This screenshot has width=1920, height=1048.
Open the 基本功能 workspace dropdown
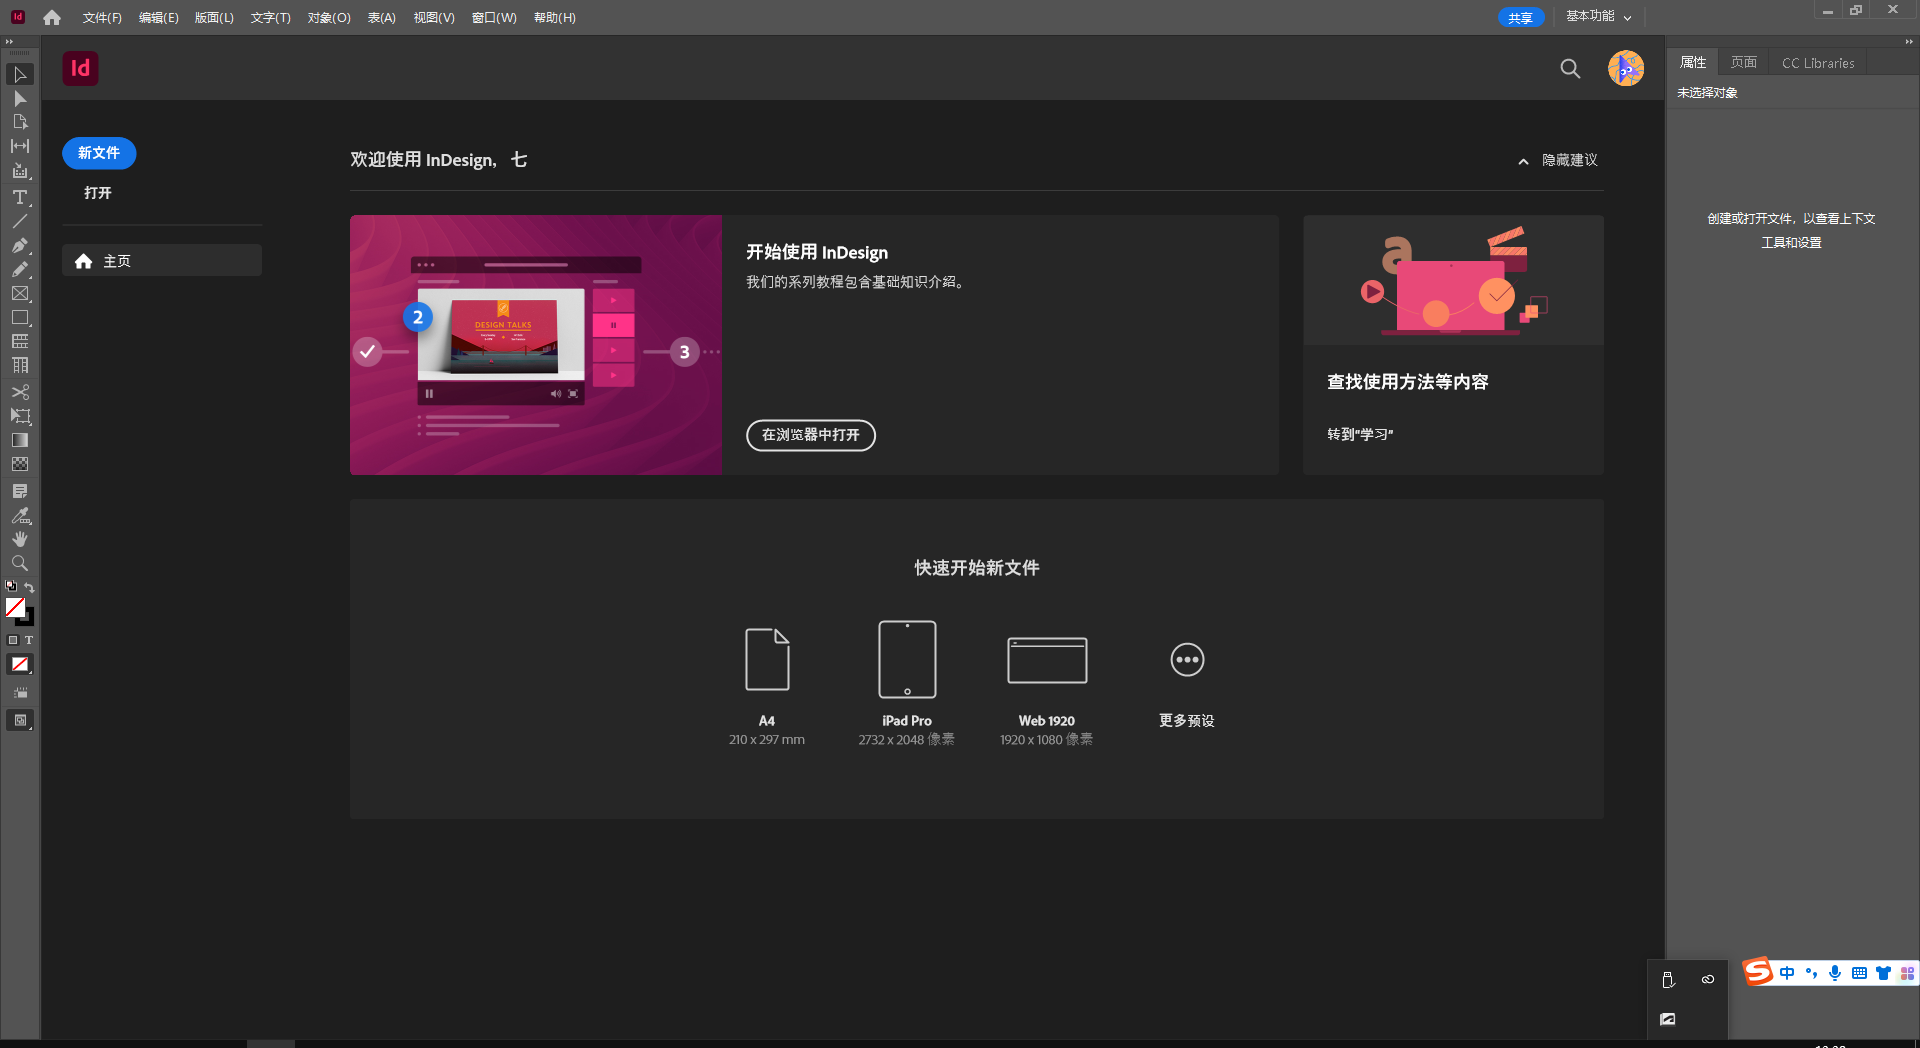click(1598, 17)
